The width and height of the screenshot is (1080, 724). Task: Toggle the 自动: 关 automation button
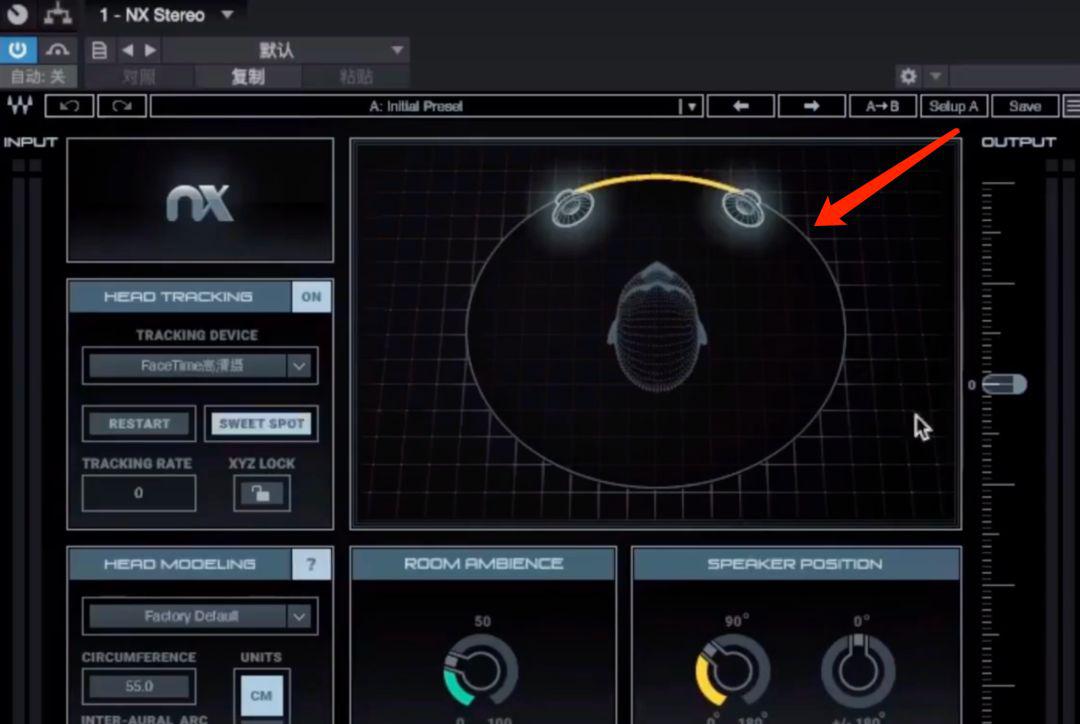tap(38, 76)
